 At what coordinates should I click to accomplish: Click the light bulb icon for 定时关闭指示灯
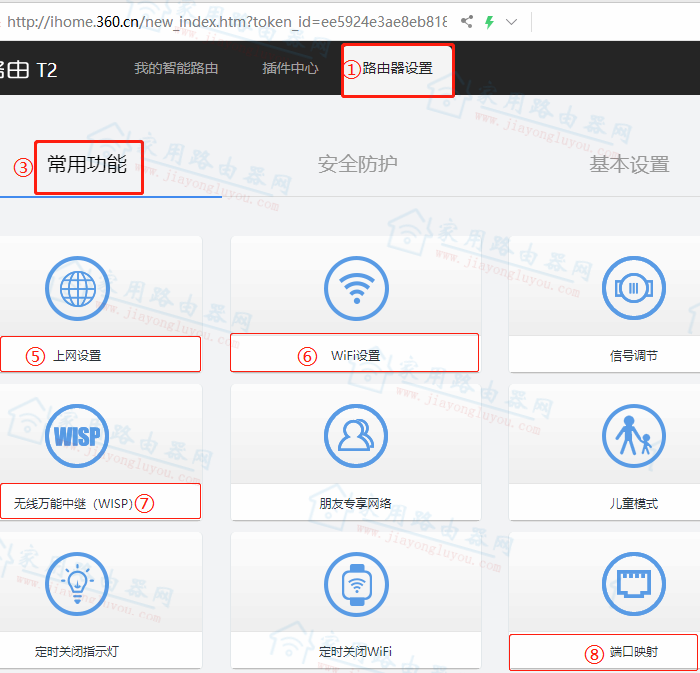(x=77, y=583)
